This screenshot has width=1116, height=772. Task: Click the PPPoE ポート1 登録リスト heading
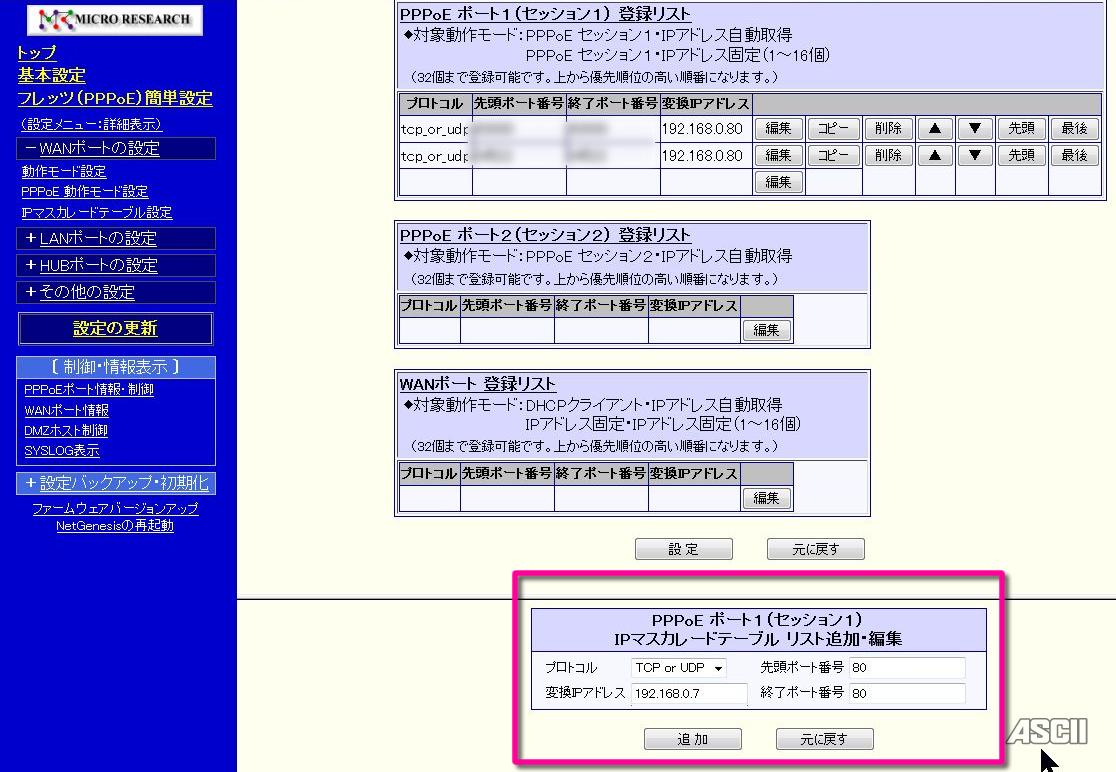pos(545,14)
